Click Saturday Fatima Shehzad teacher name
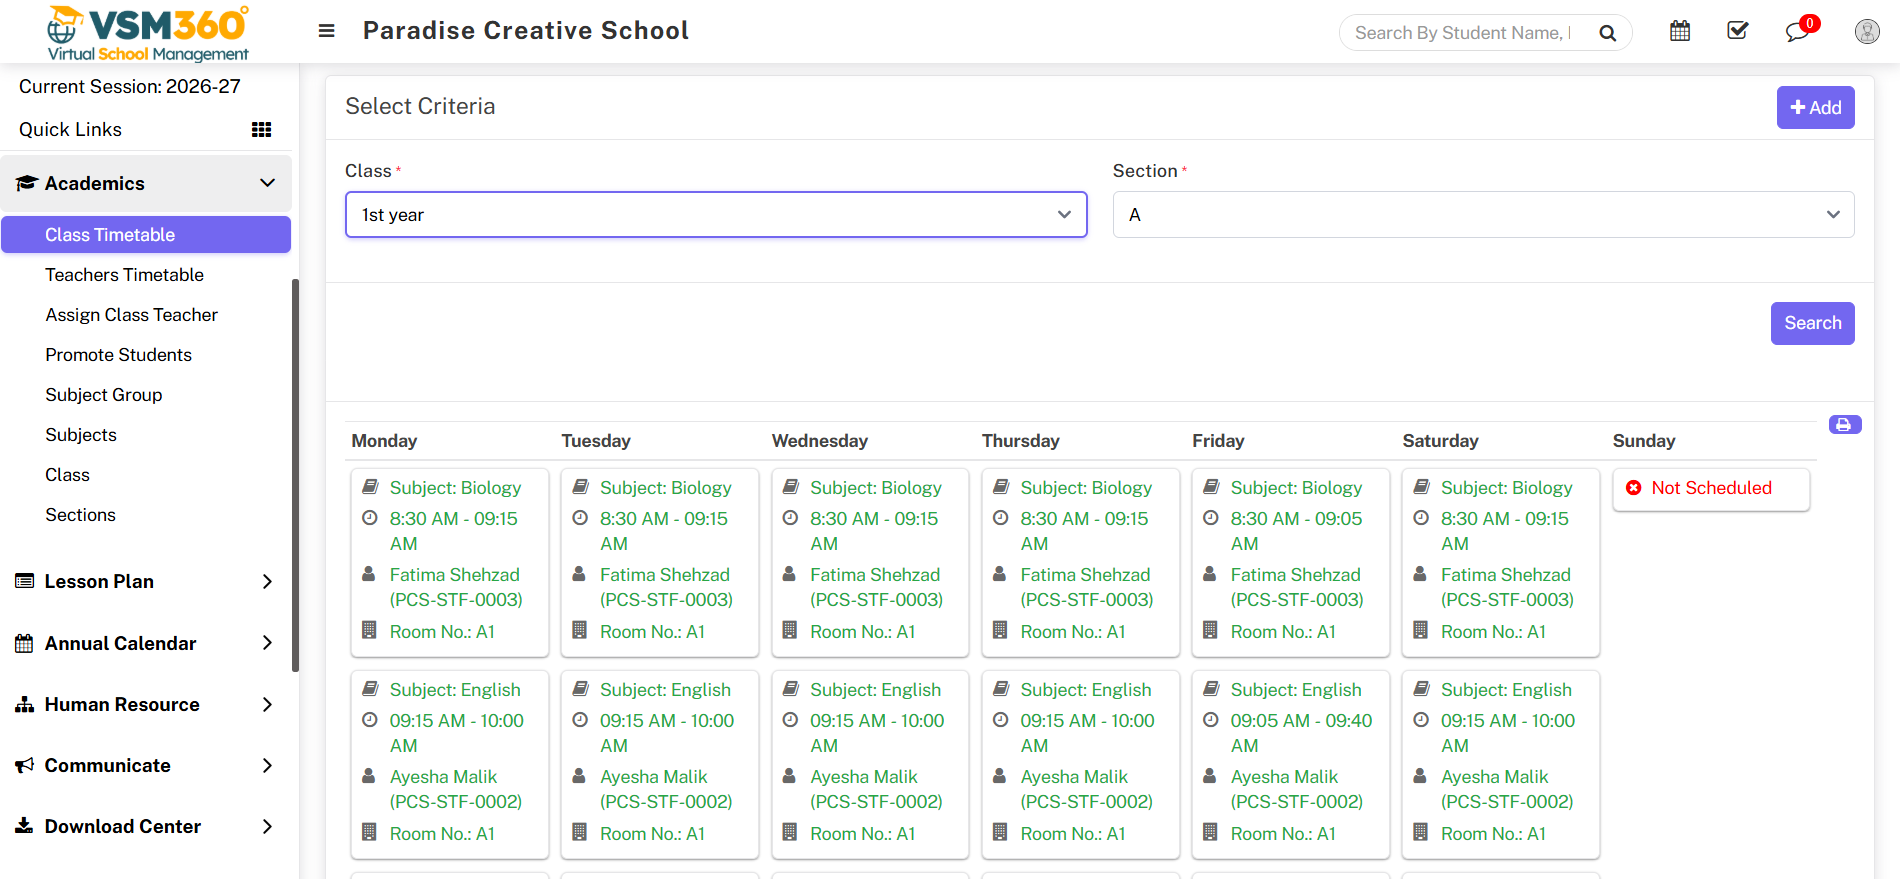The width and height of the screenshot is (1900, 879). [1505, 575]
